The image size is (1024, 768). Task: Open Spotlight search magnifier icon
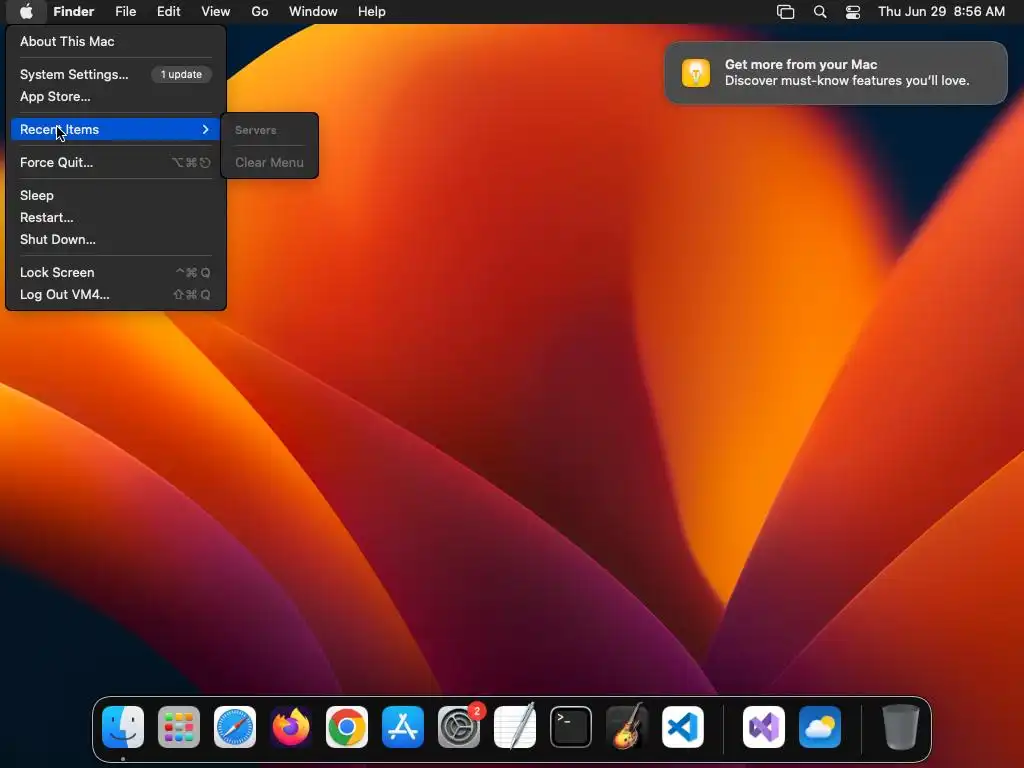tap(820, 12)
